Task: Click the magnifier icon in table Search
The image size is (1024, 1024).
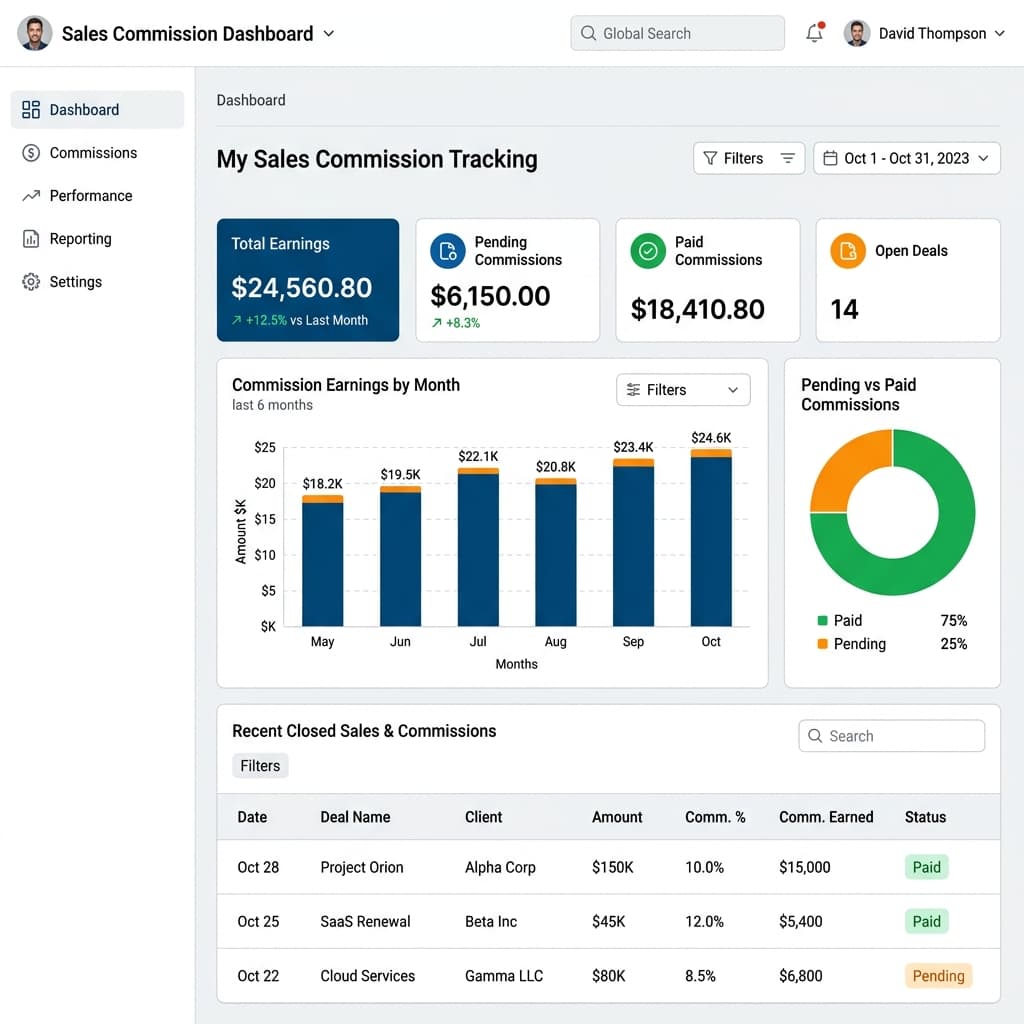Action: coord(815,736)
